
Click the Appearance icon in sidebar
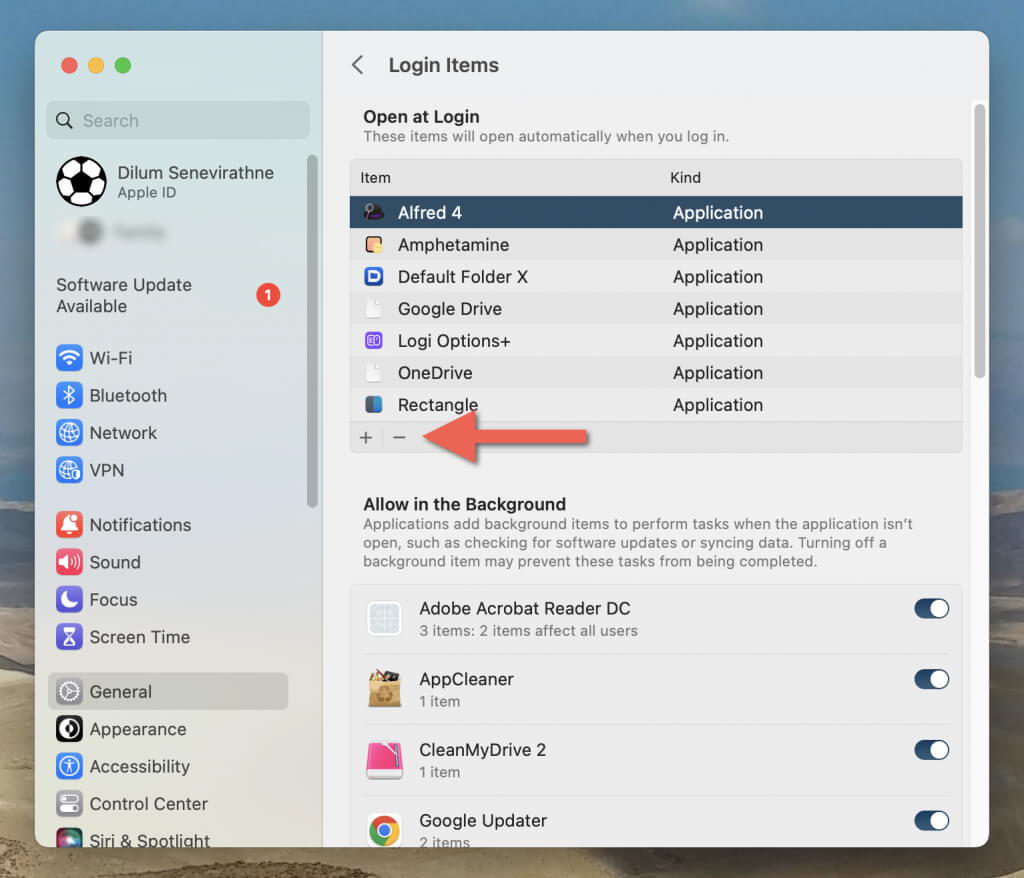pyautogui.click(x=69, y=728)
